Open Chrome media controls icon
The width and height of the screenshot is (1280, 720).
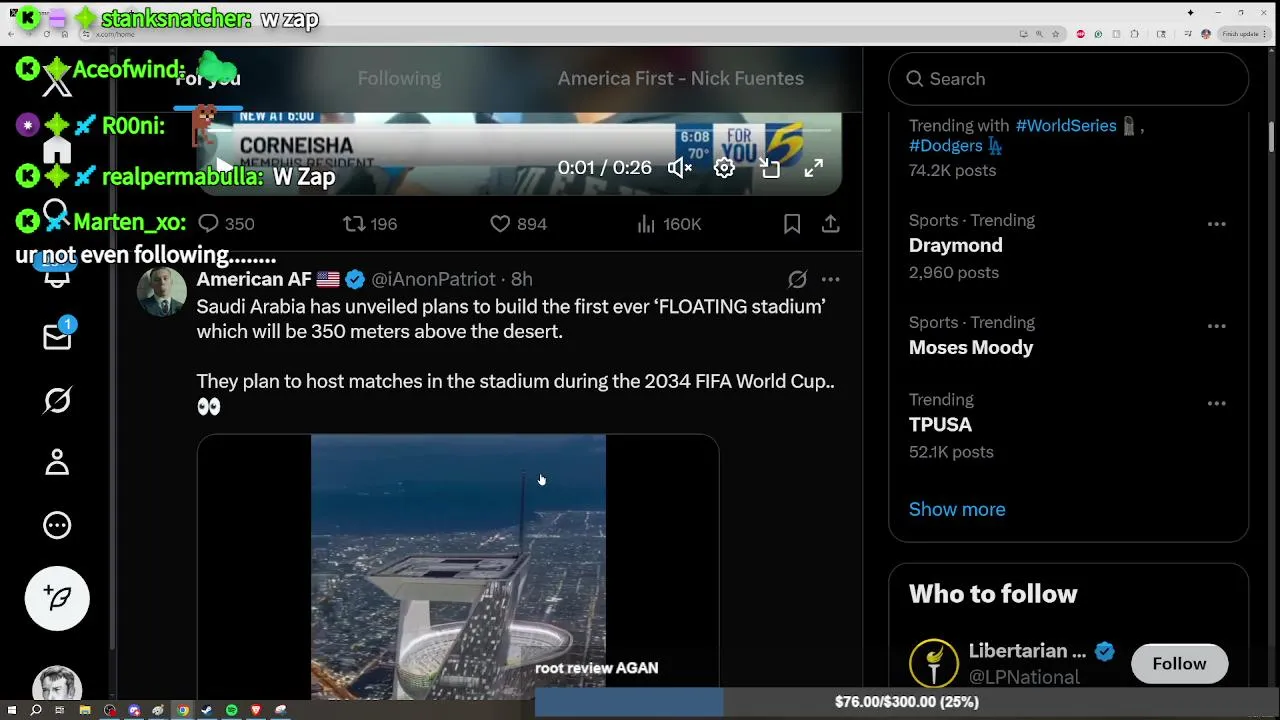pyautogui.click(x=1188, y=34)
